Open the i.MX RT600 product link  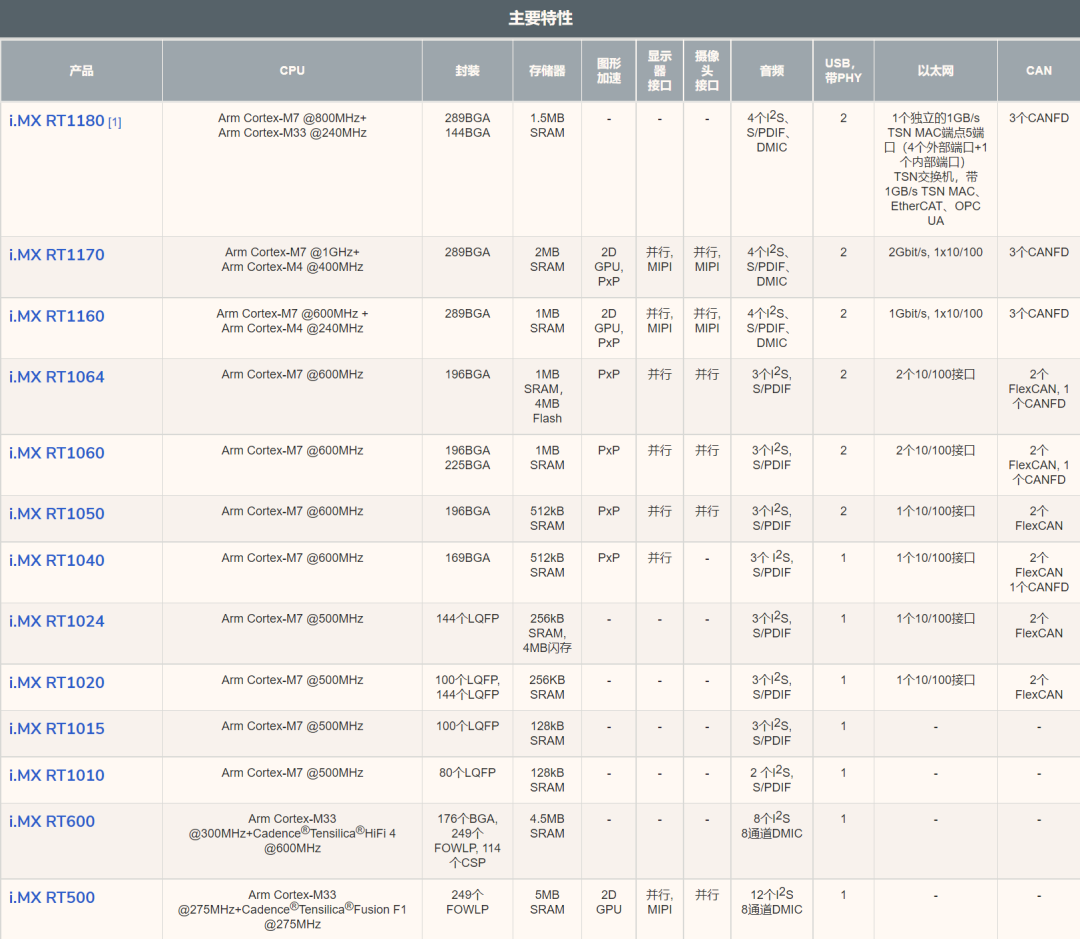pos(52,821)
